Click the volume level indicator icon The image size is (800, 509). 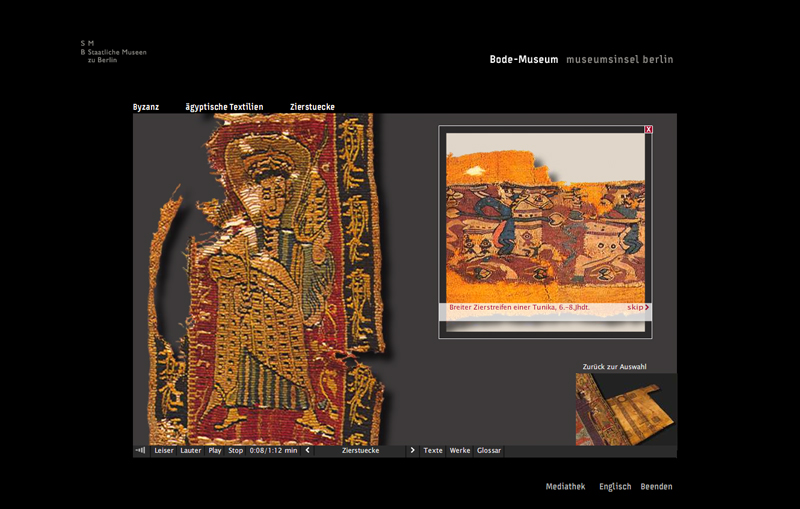point(140,450)
